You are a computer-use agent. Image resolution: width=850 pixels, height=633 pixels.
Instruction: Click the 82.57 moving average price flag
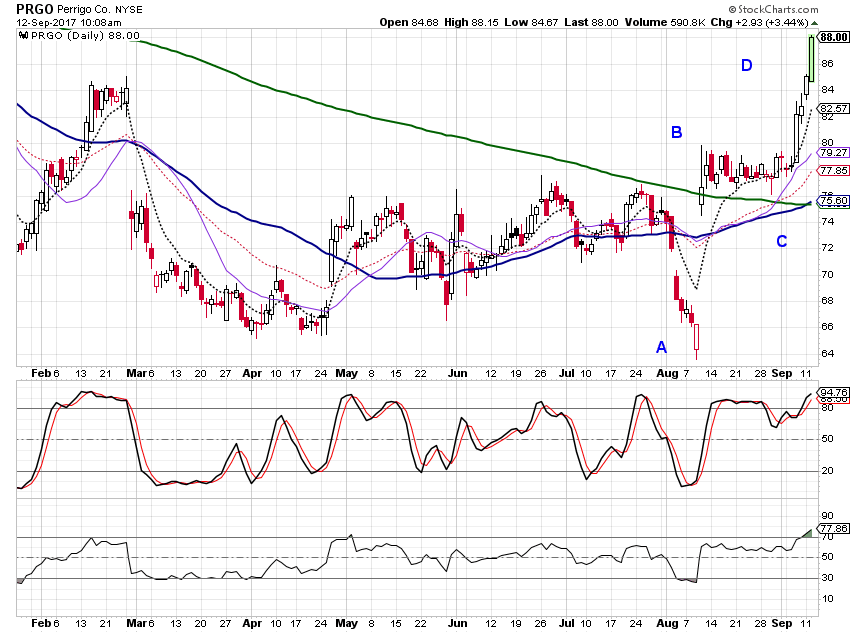point(833,108)
